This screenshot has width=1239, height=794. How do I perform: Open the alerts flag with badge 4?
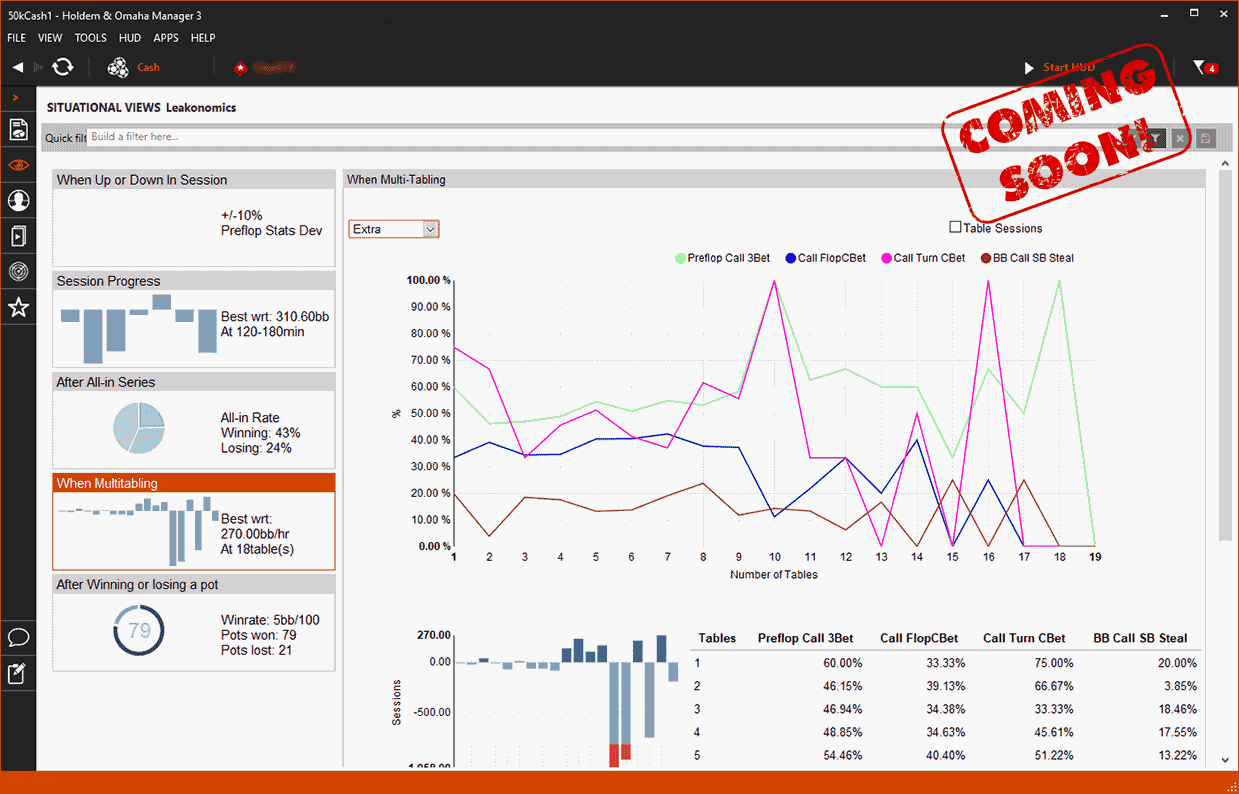[x=1203, y=67]
